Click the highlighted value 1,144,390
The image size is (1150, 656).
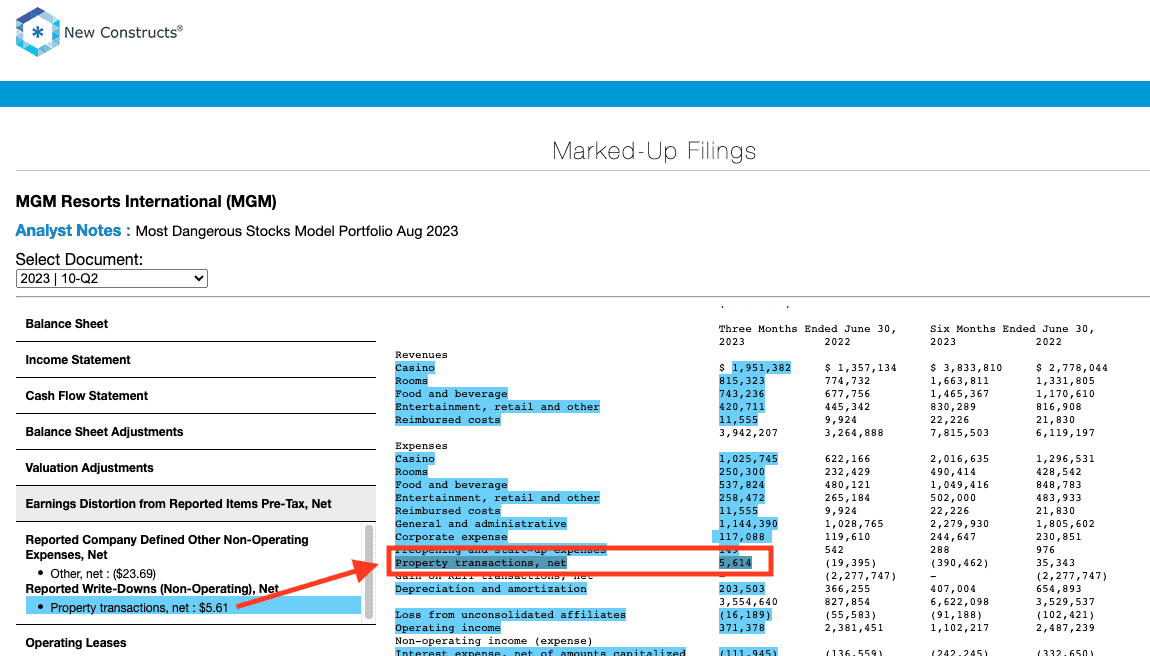click(748, 524)
